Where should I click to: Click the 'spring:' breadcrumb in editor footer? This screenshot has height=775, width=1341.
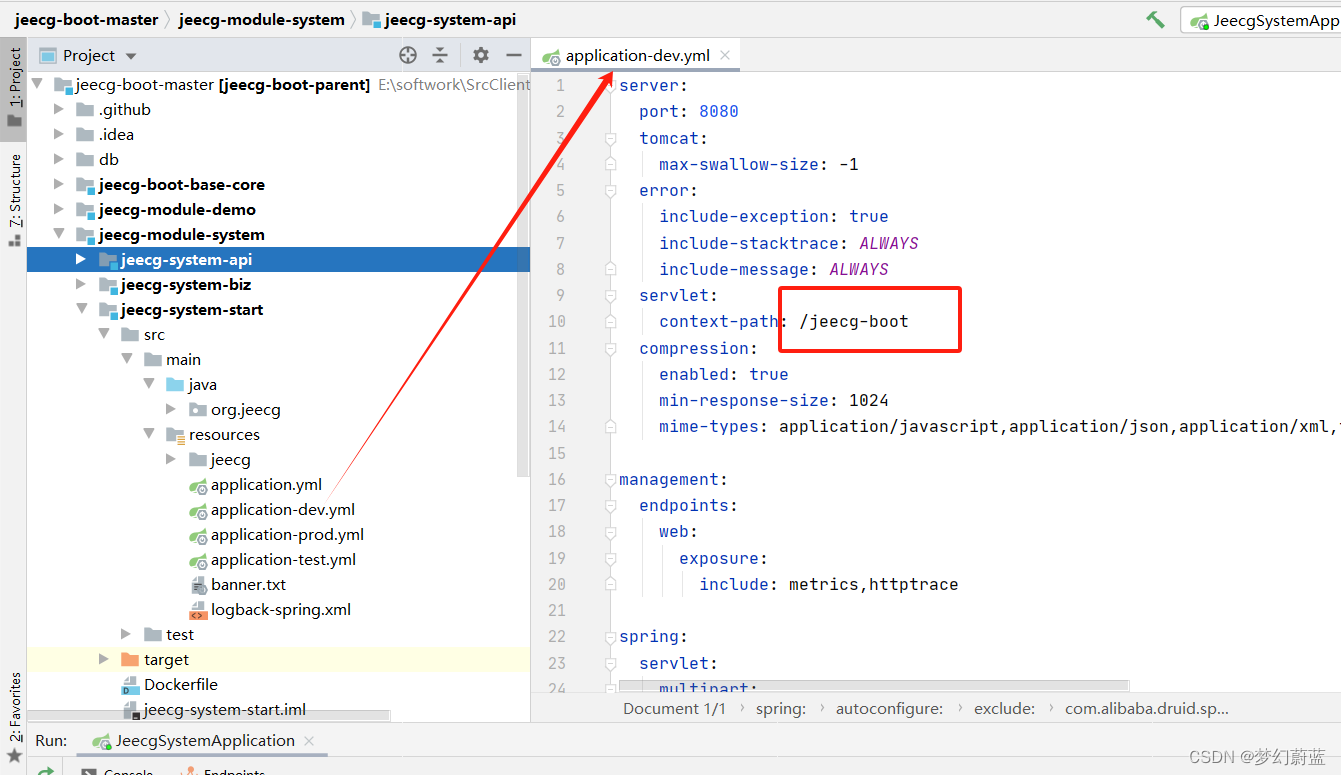tap(781, 708)
